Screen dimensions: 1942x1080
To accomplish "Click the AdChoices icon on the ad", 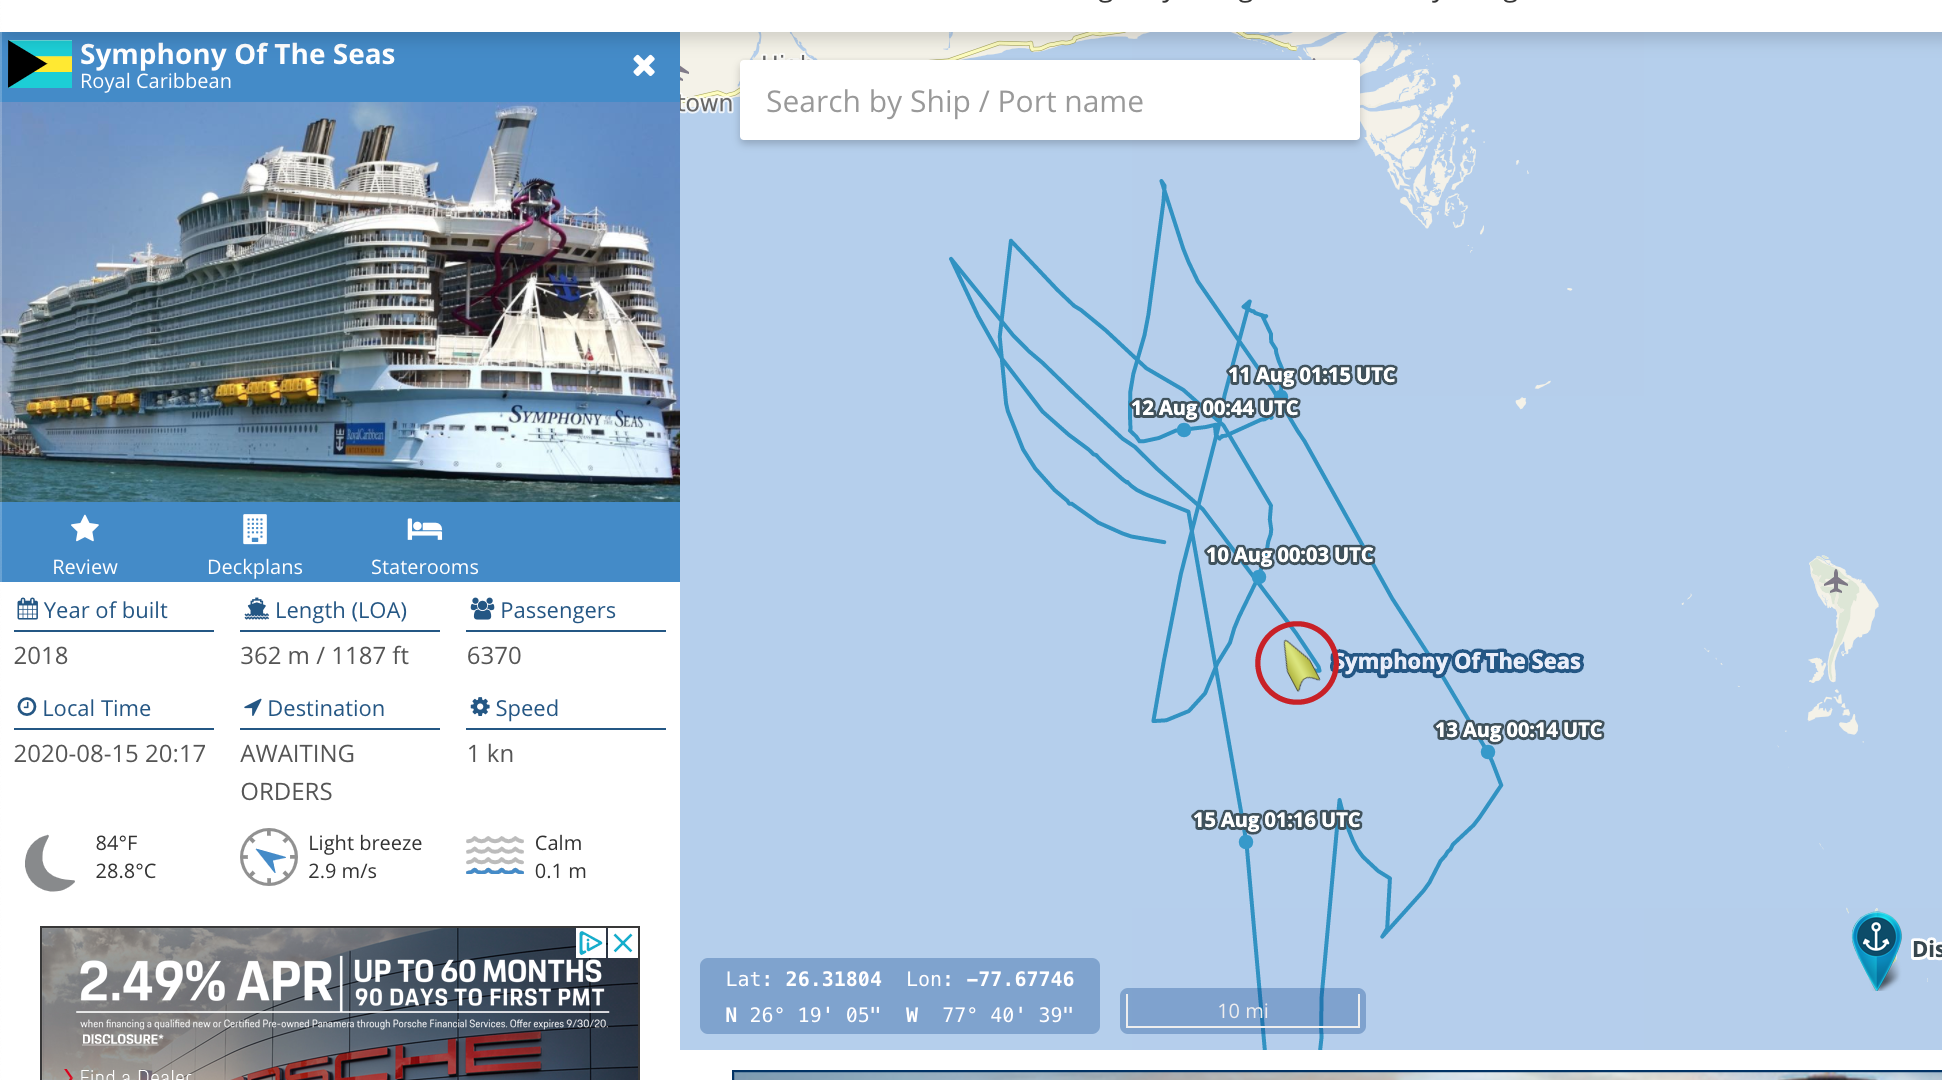I will point(590,942).
